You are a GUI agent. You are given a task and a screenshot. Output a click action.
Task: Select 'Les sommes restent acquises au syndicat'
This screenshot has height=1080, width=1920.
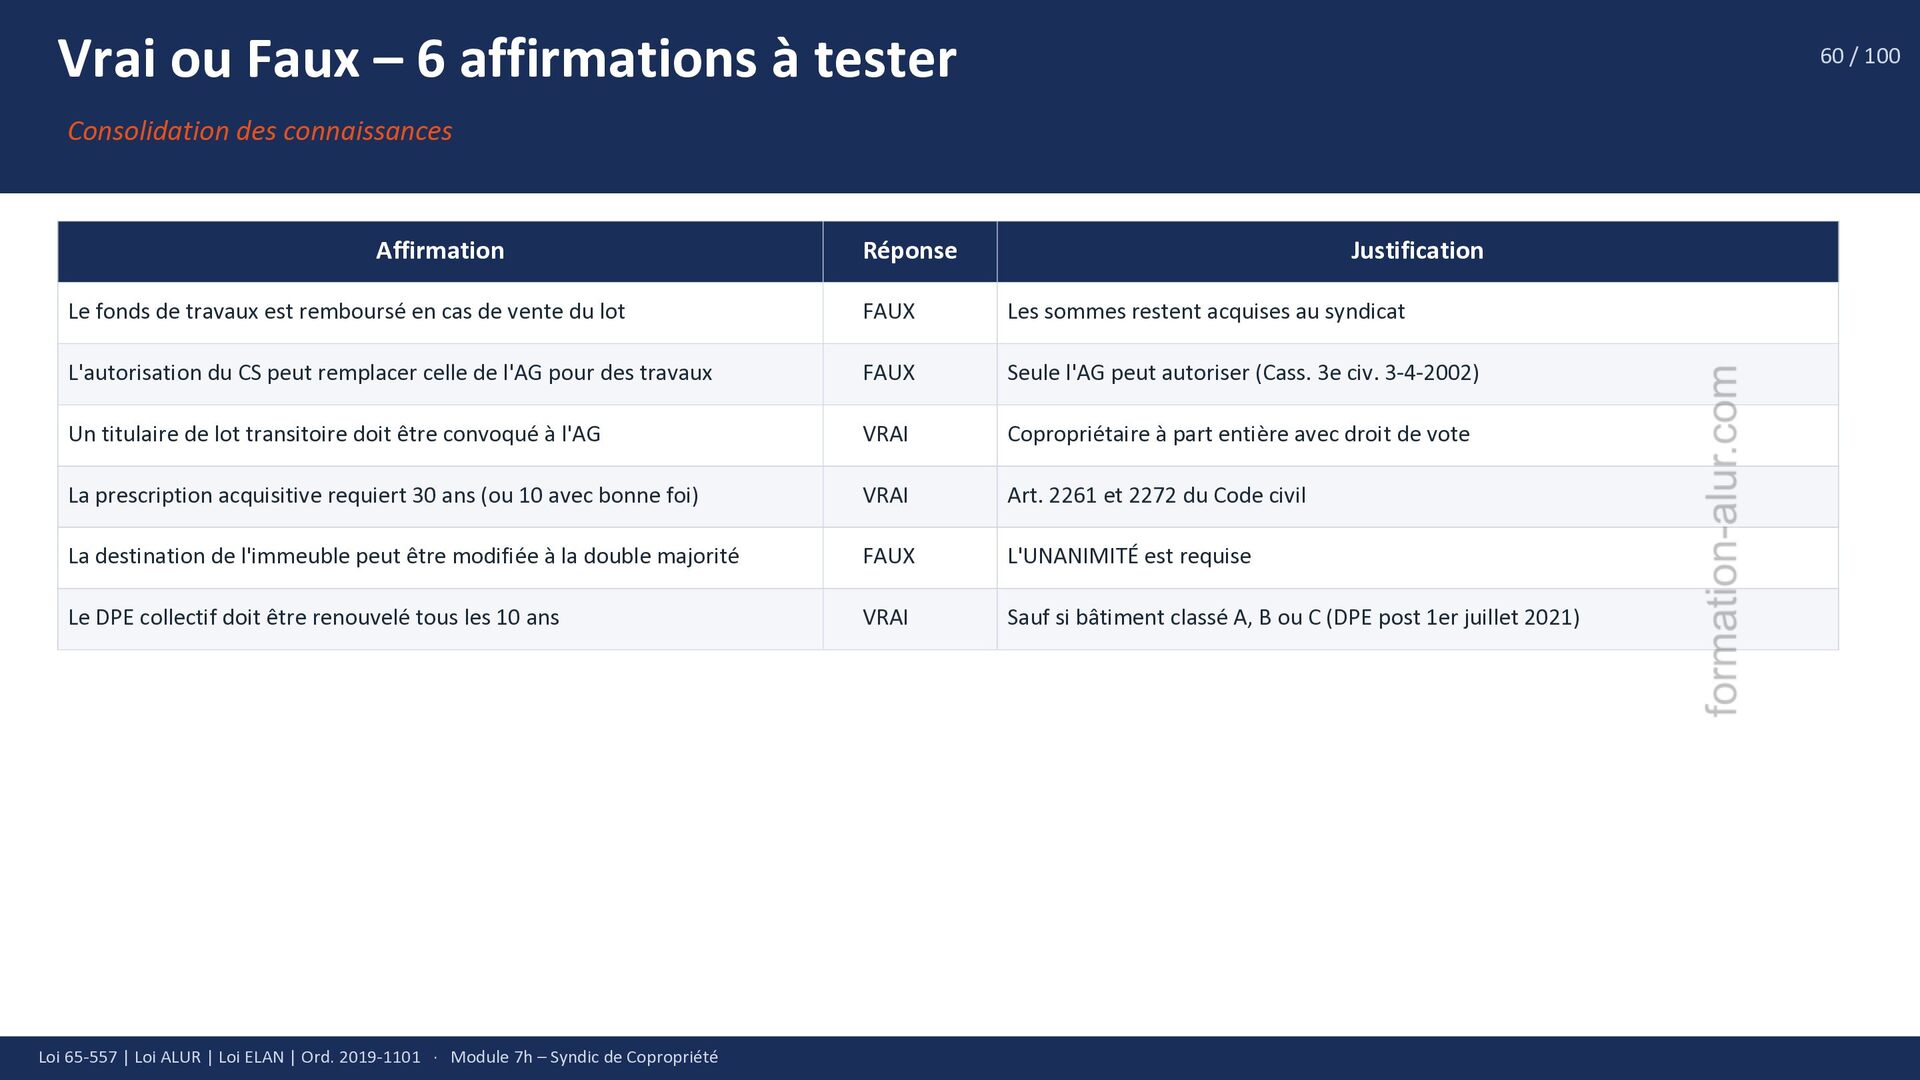(x=1205, y=312)
